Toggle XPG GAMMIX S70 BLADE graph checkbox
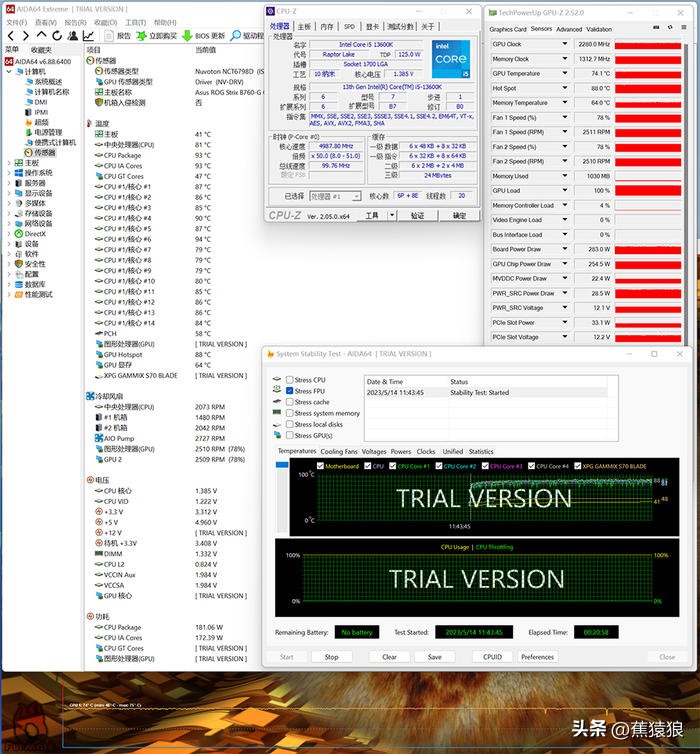700x754 pixels. [x=577, y=466]
